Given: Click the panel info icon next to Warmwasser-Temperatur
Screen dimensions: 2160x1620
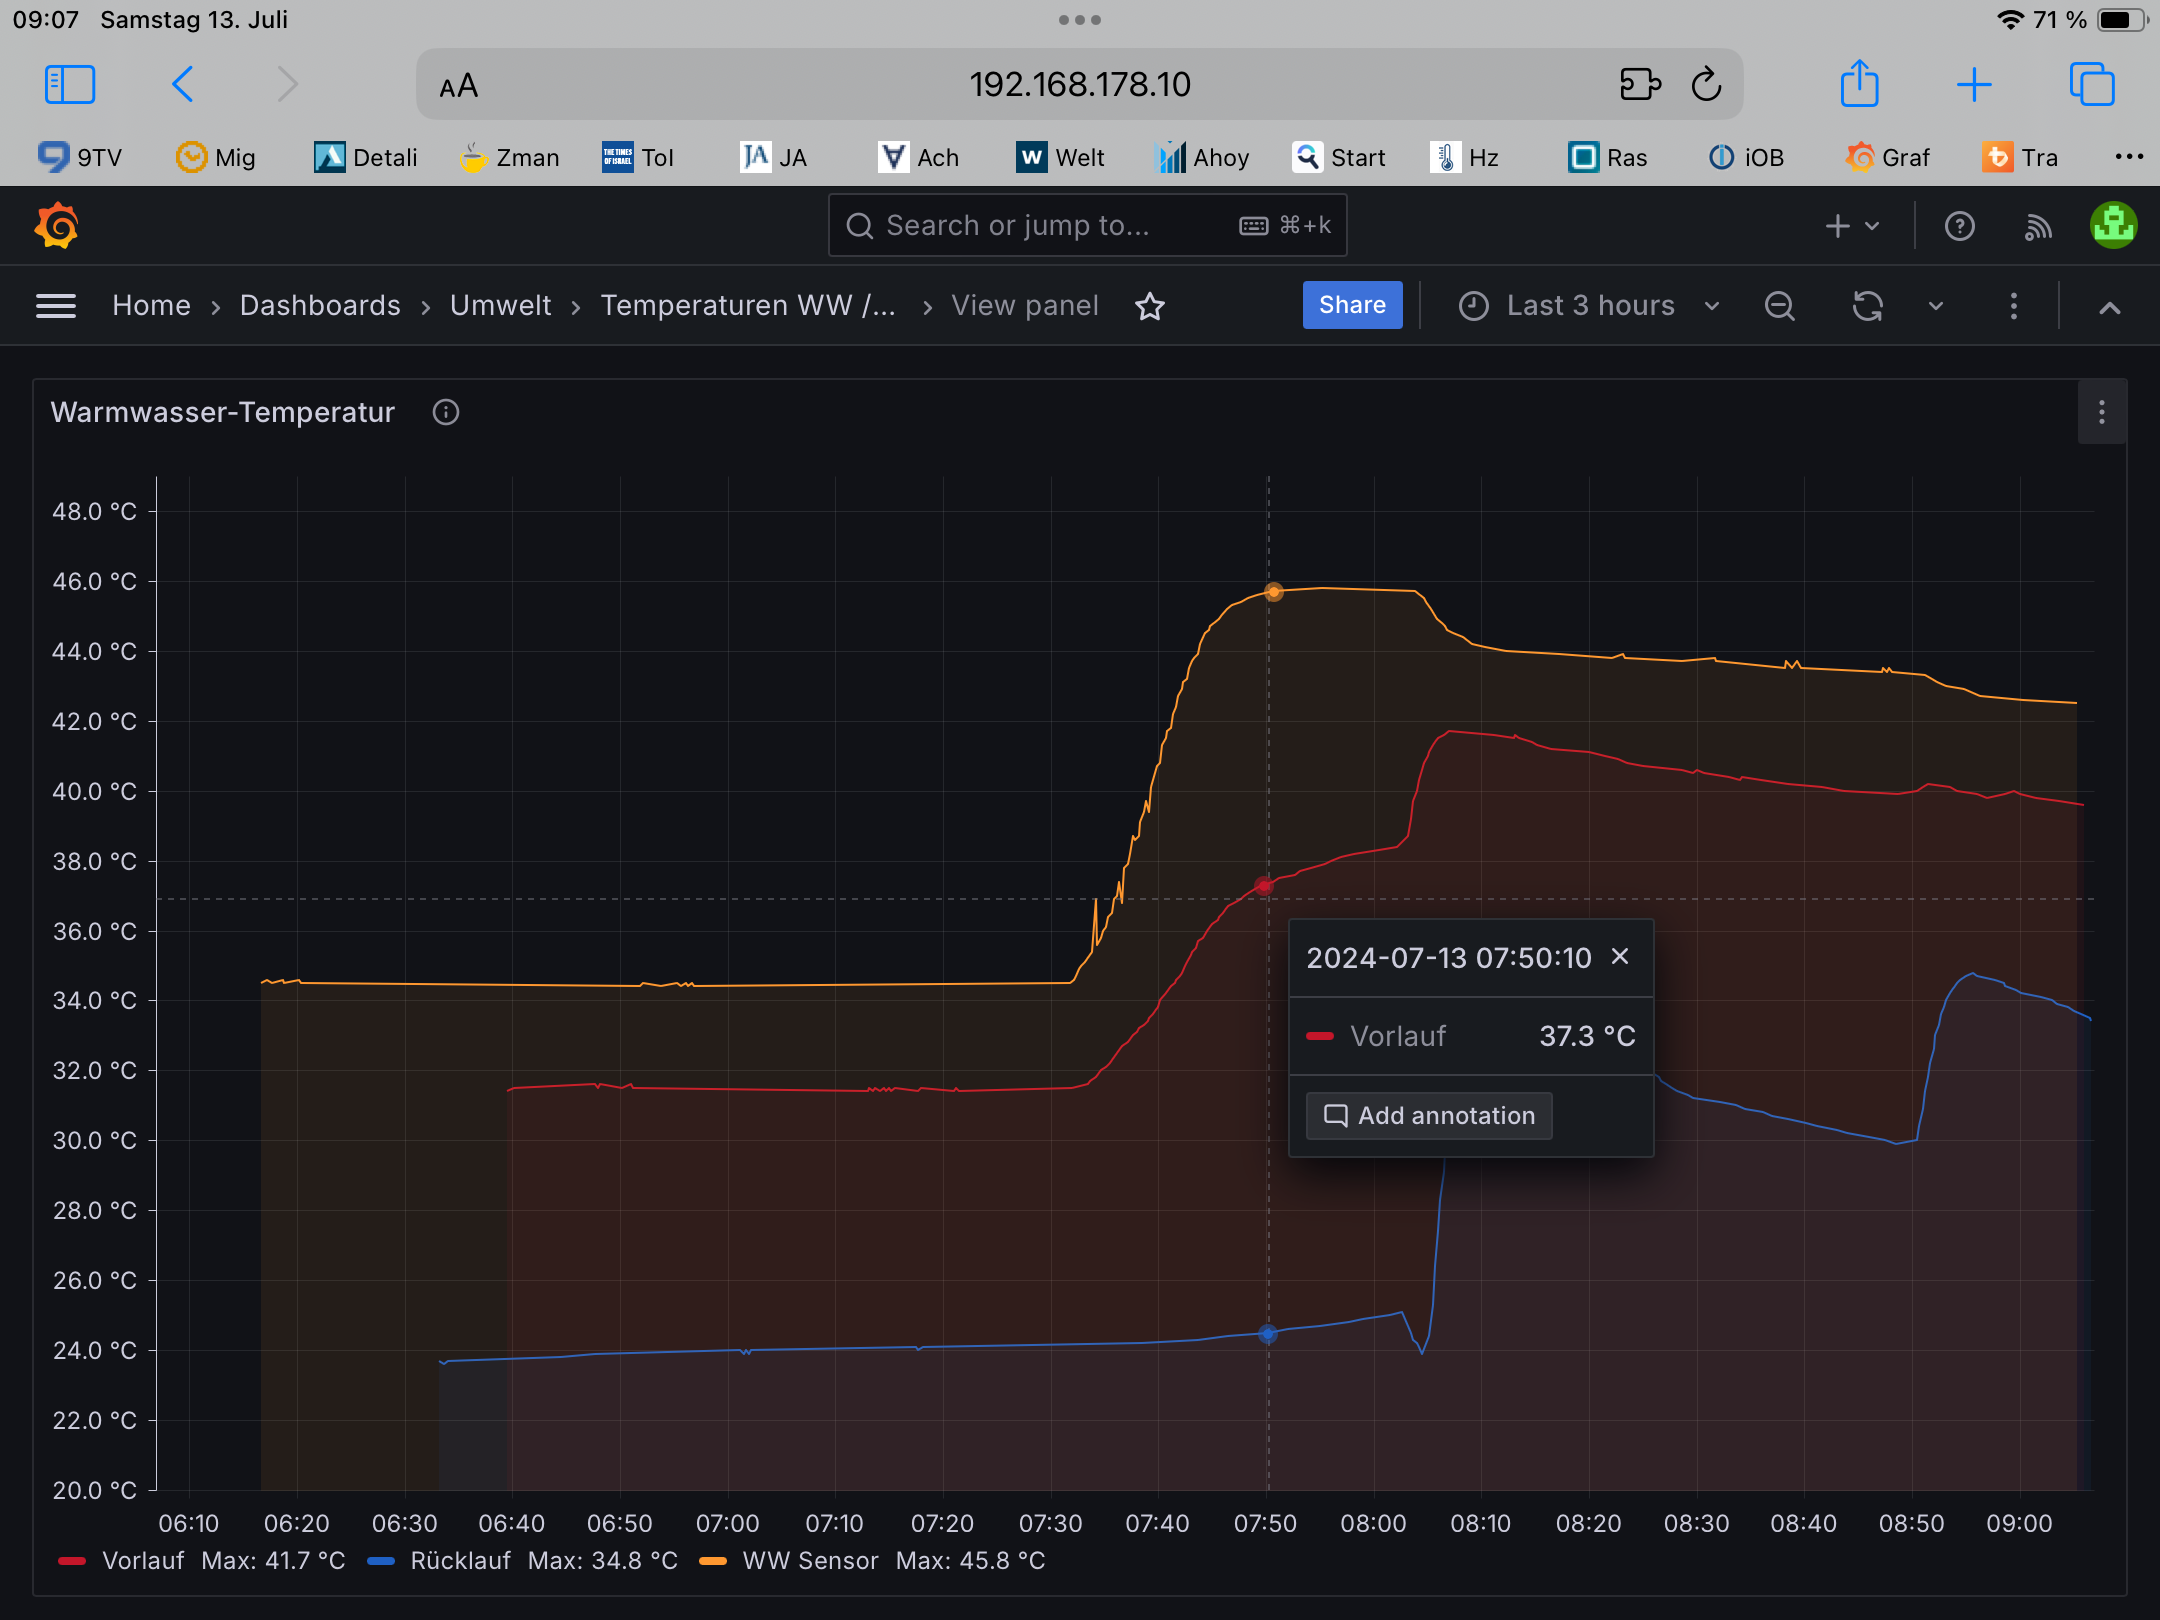Looking at the screenshot, I should point(446,412).
